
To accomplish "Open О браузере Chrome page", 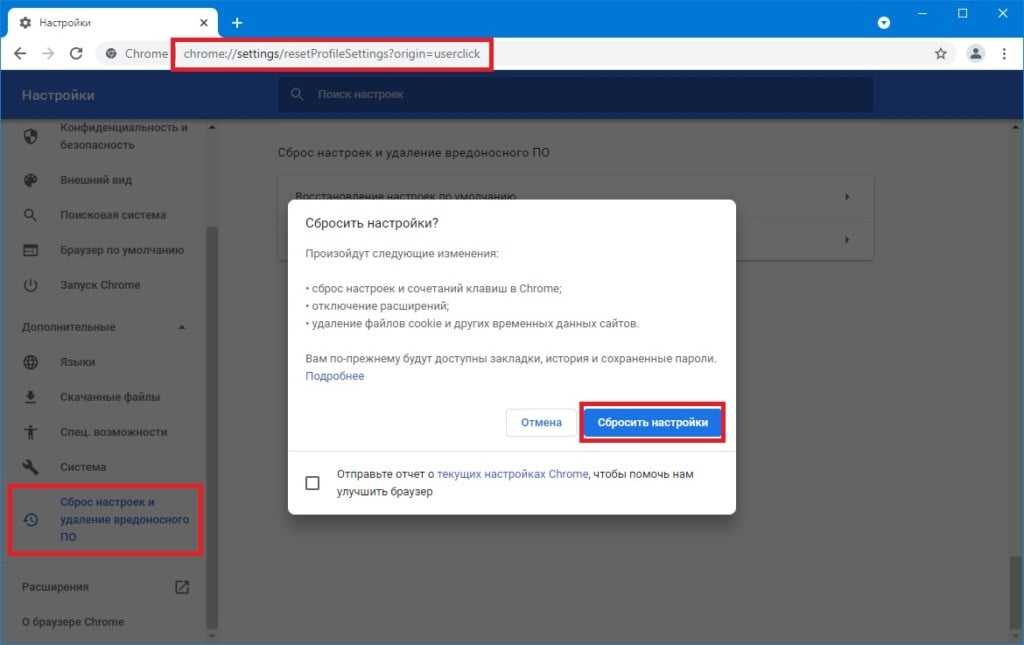I will point(72,622).
